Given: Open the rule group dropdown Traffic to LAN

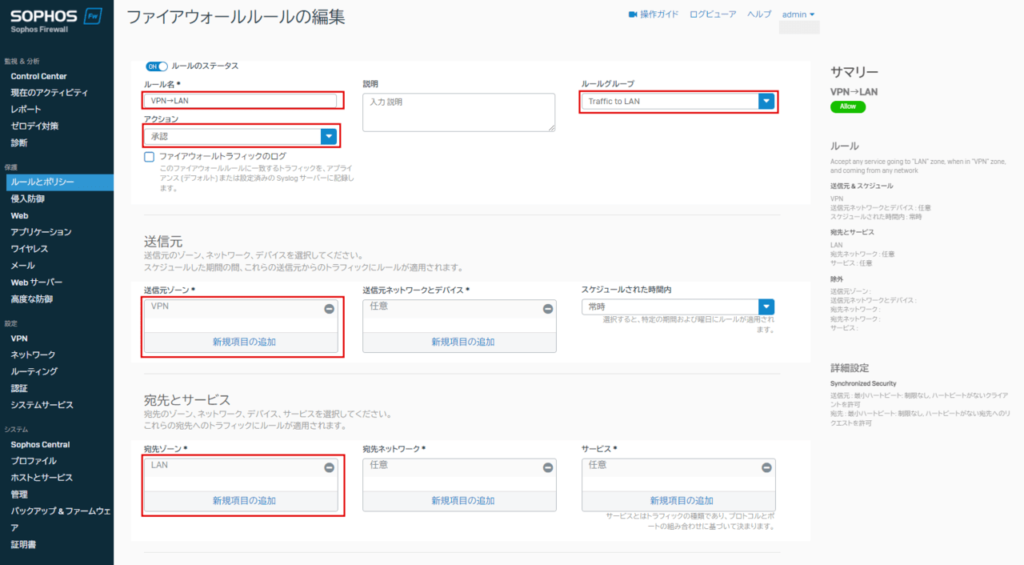Looking at the screenshot, I should (x=679, y=101).
